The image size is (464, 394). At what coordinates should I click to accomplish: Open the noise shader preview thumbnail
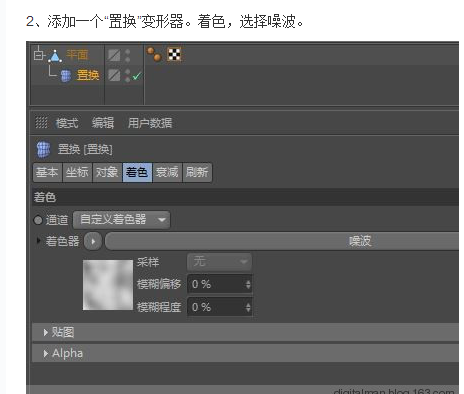click(x=108, y=285)
